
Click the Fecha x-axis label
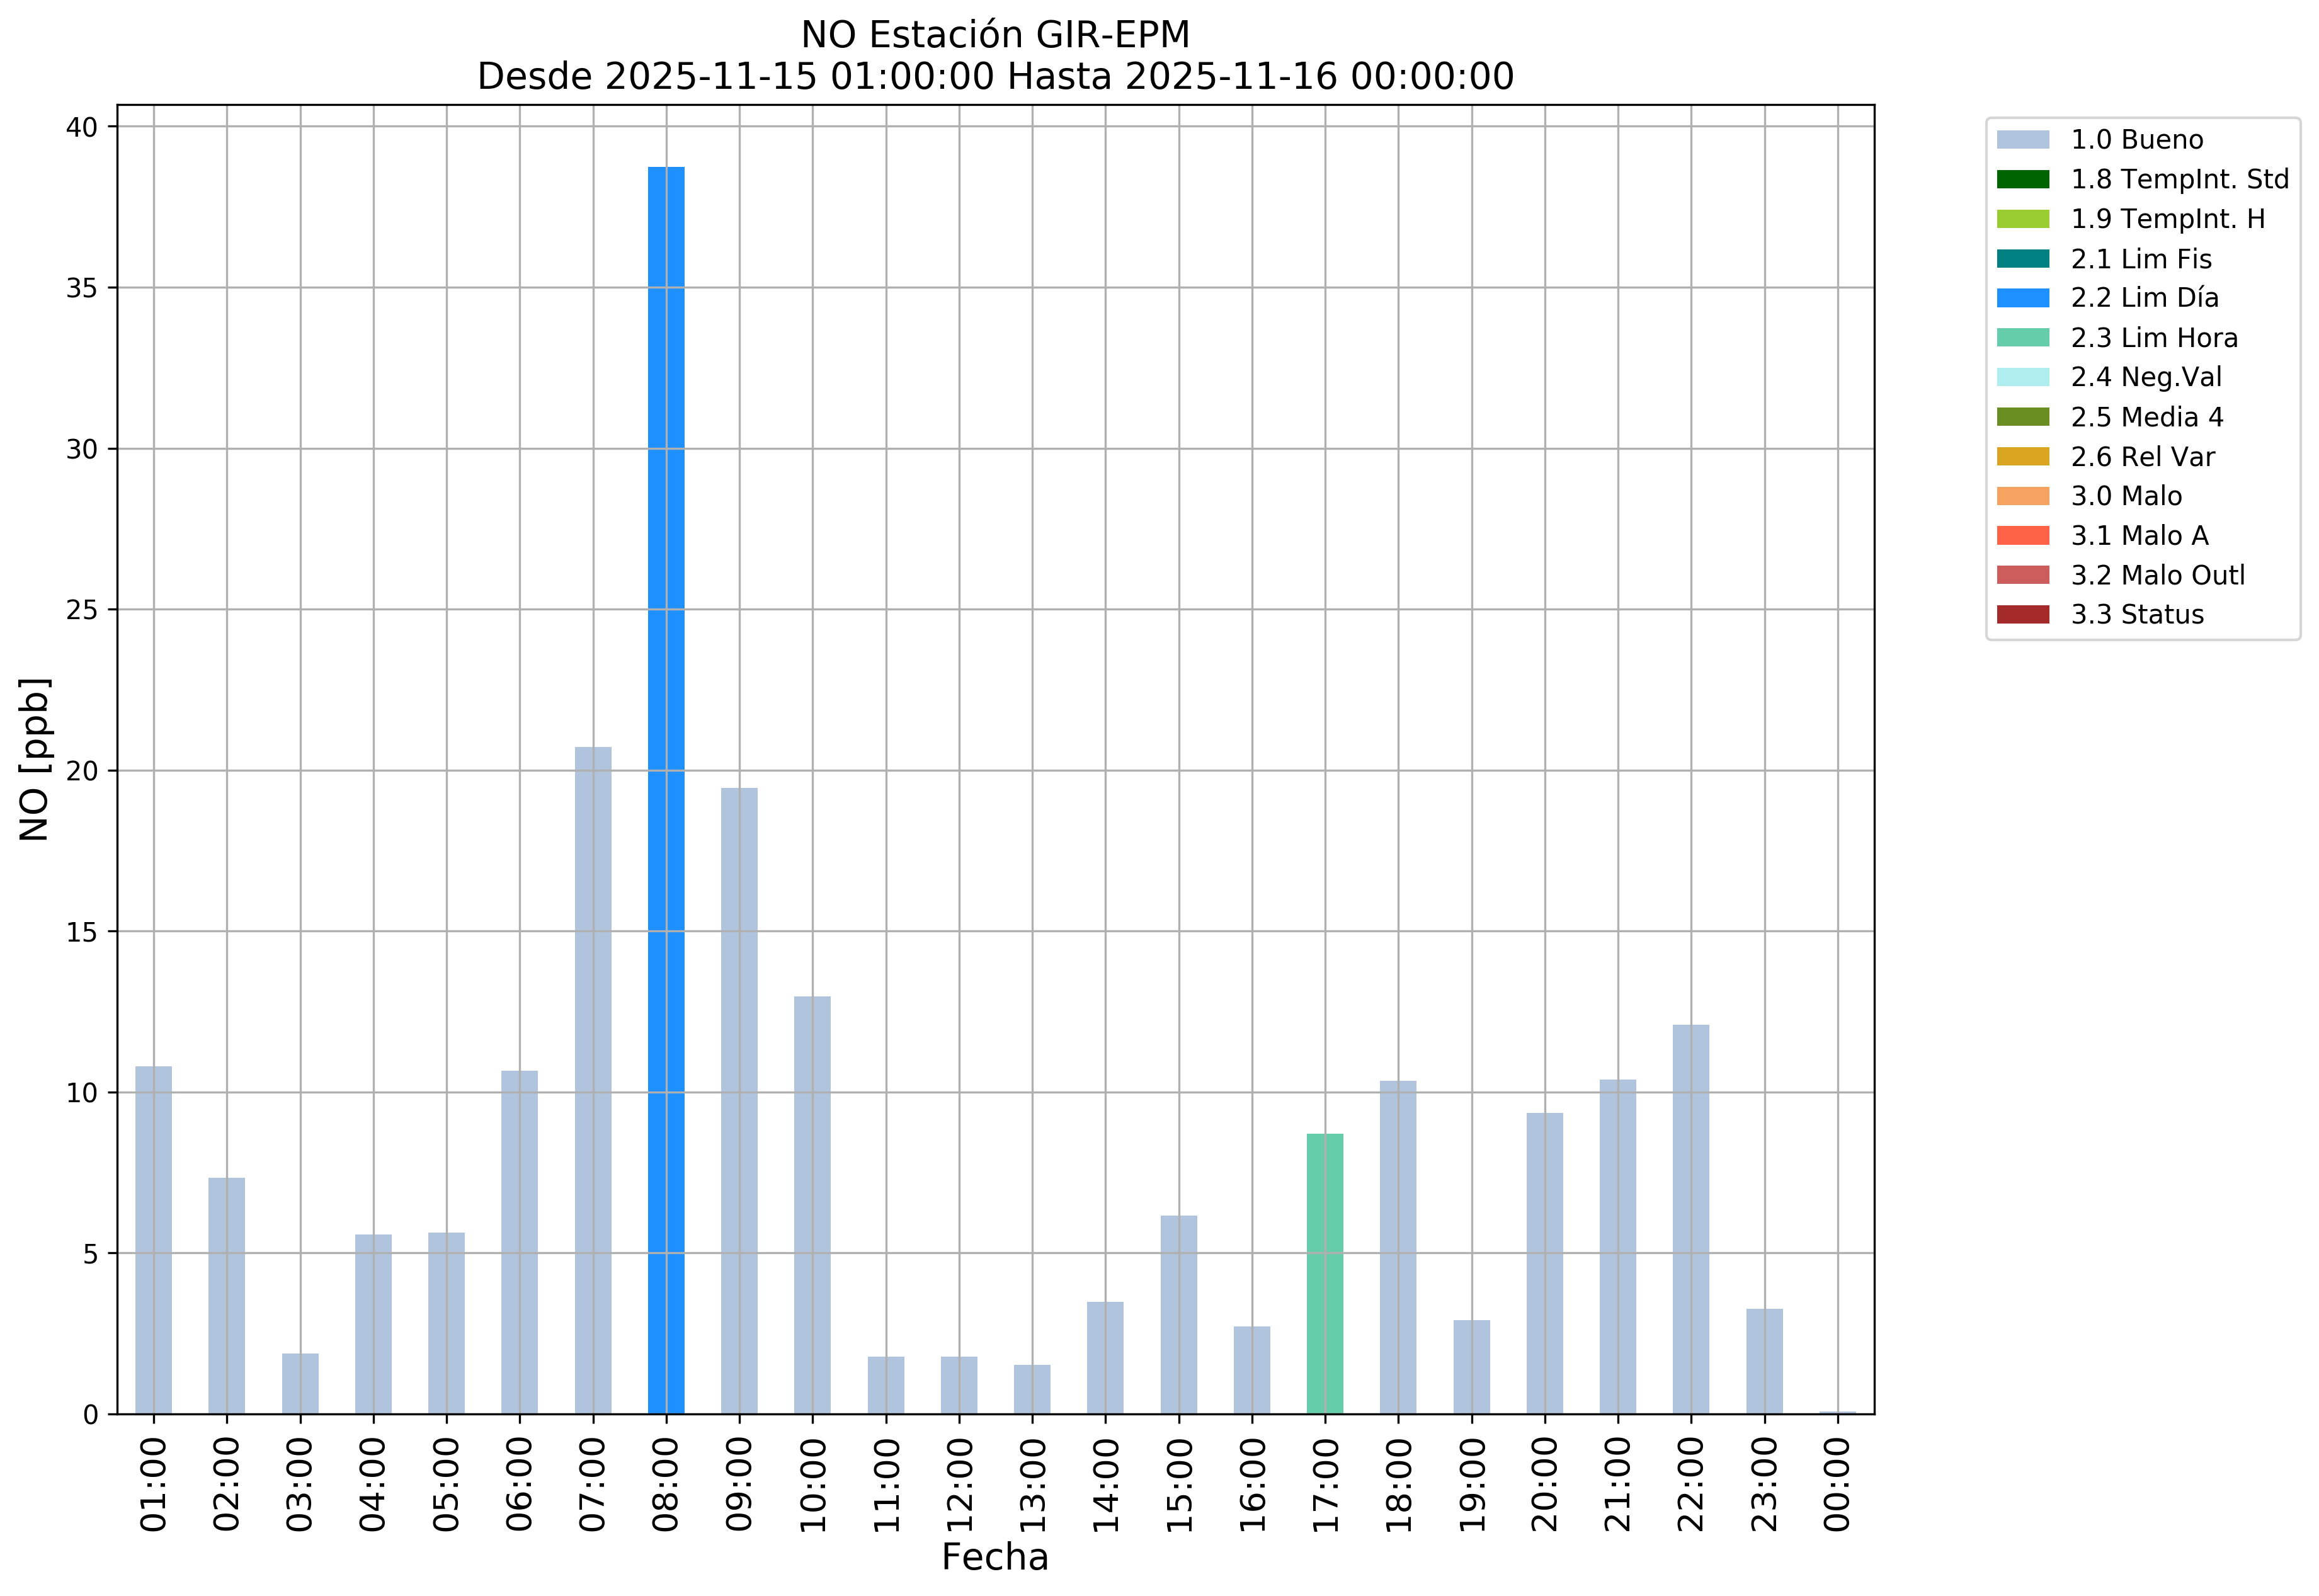[994, 1557]
